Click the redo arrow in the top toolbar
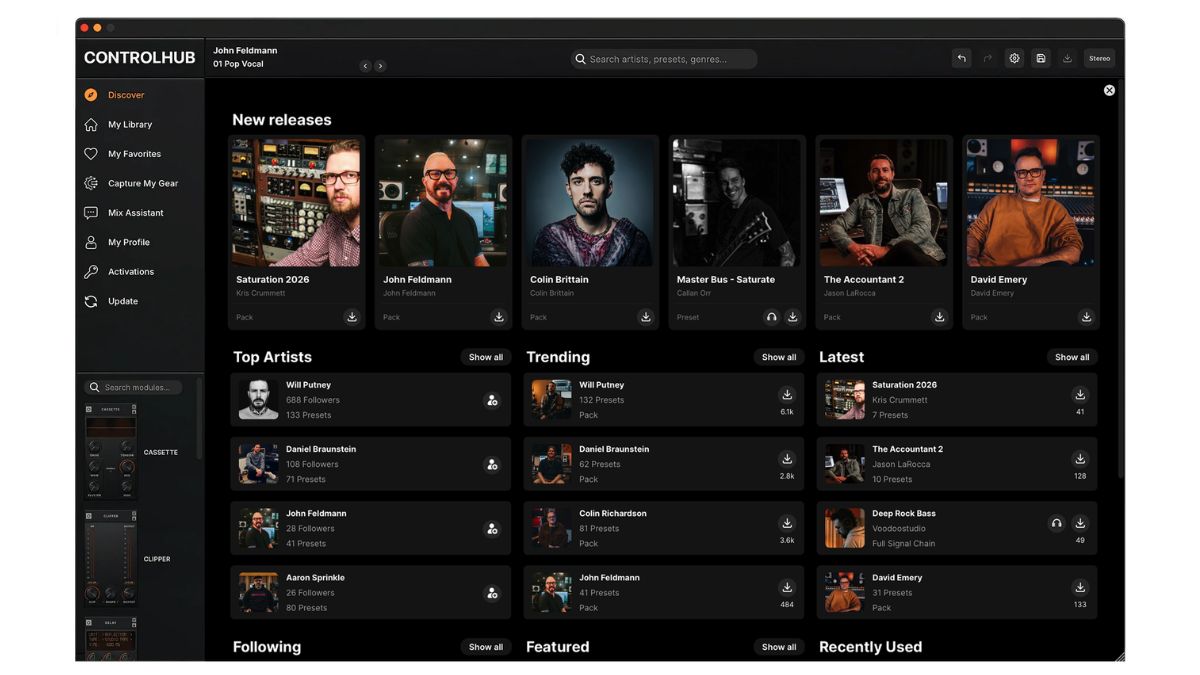 click(x=988, y=59)
